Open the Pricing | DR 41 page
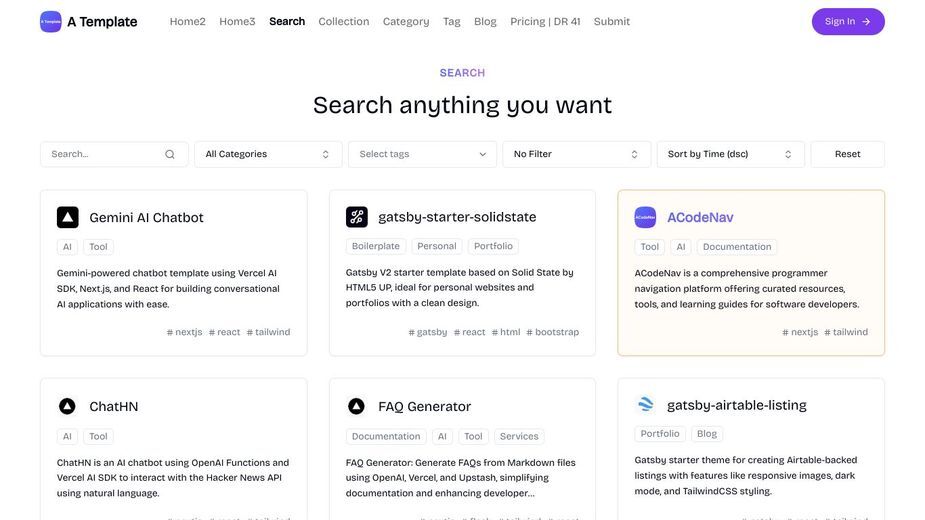This screenshot has height=520, width=925. [x=545, y=21]
